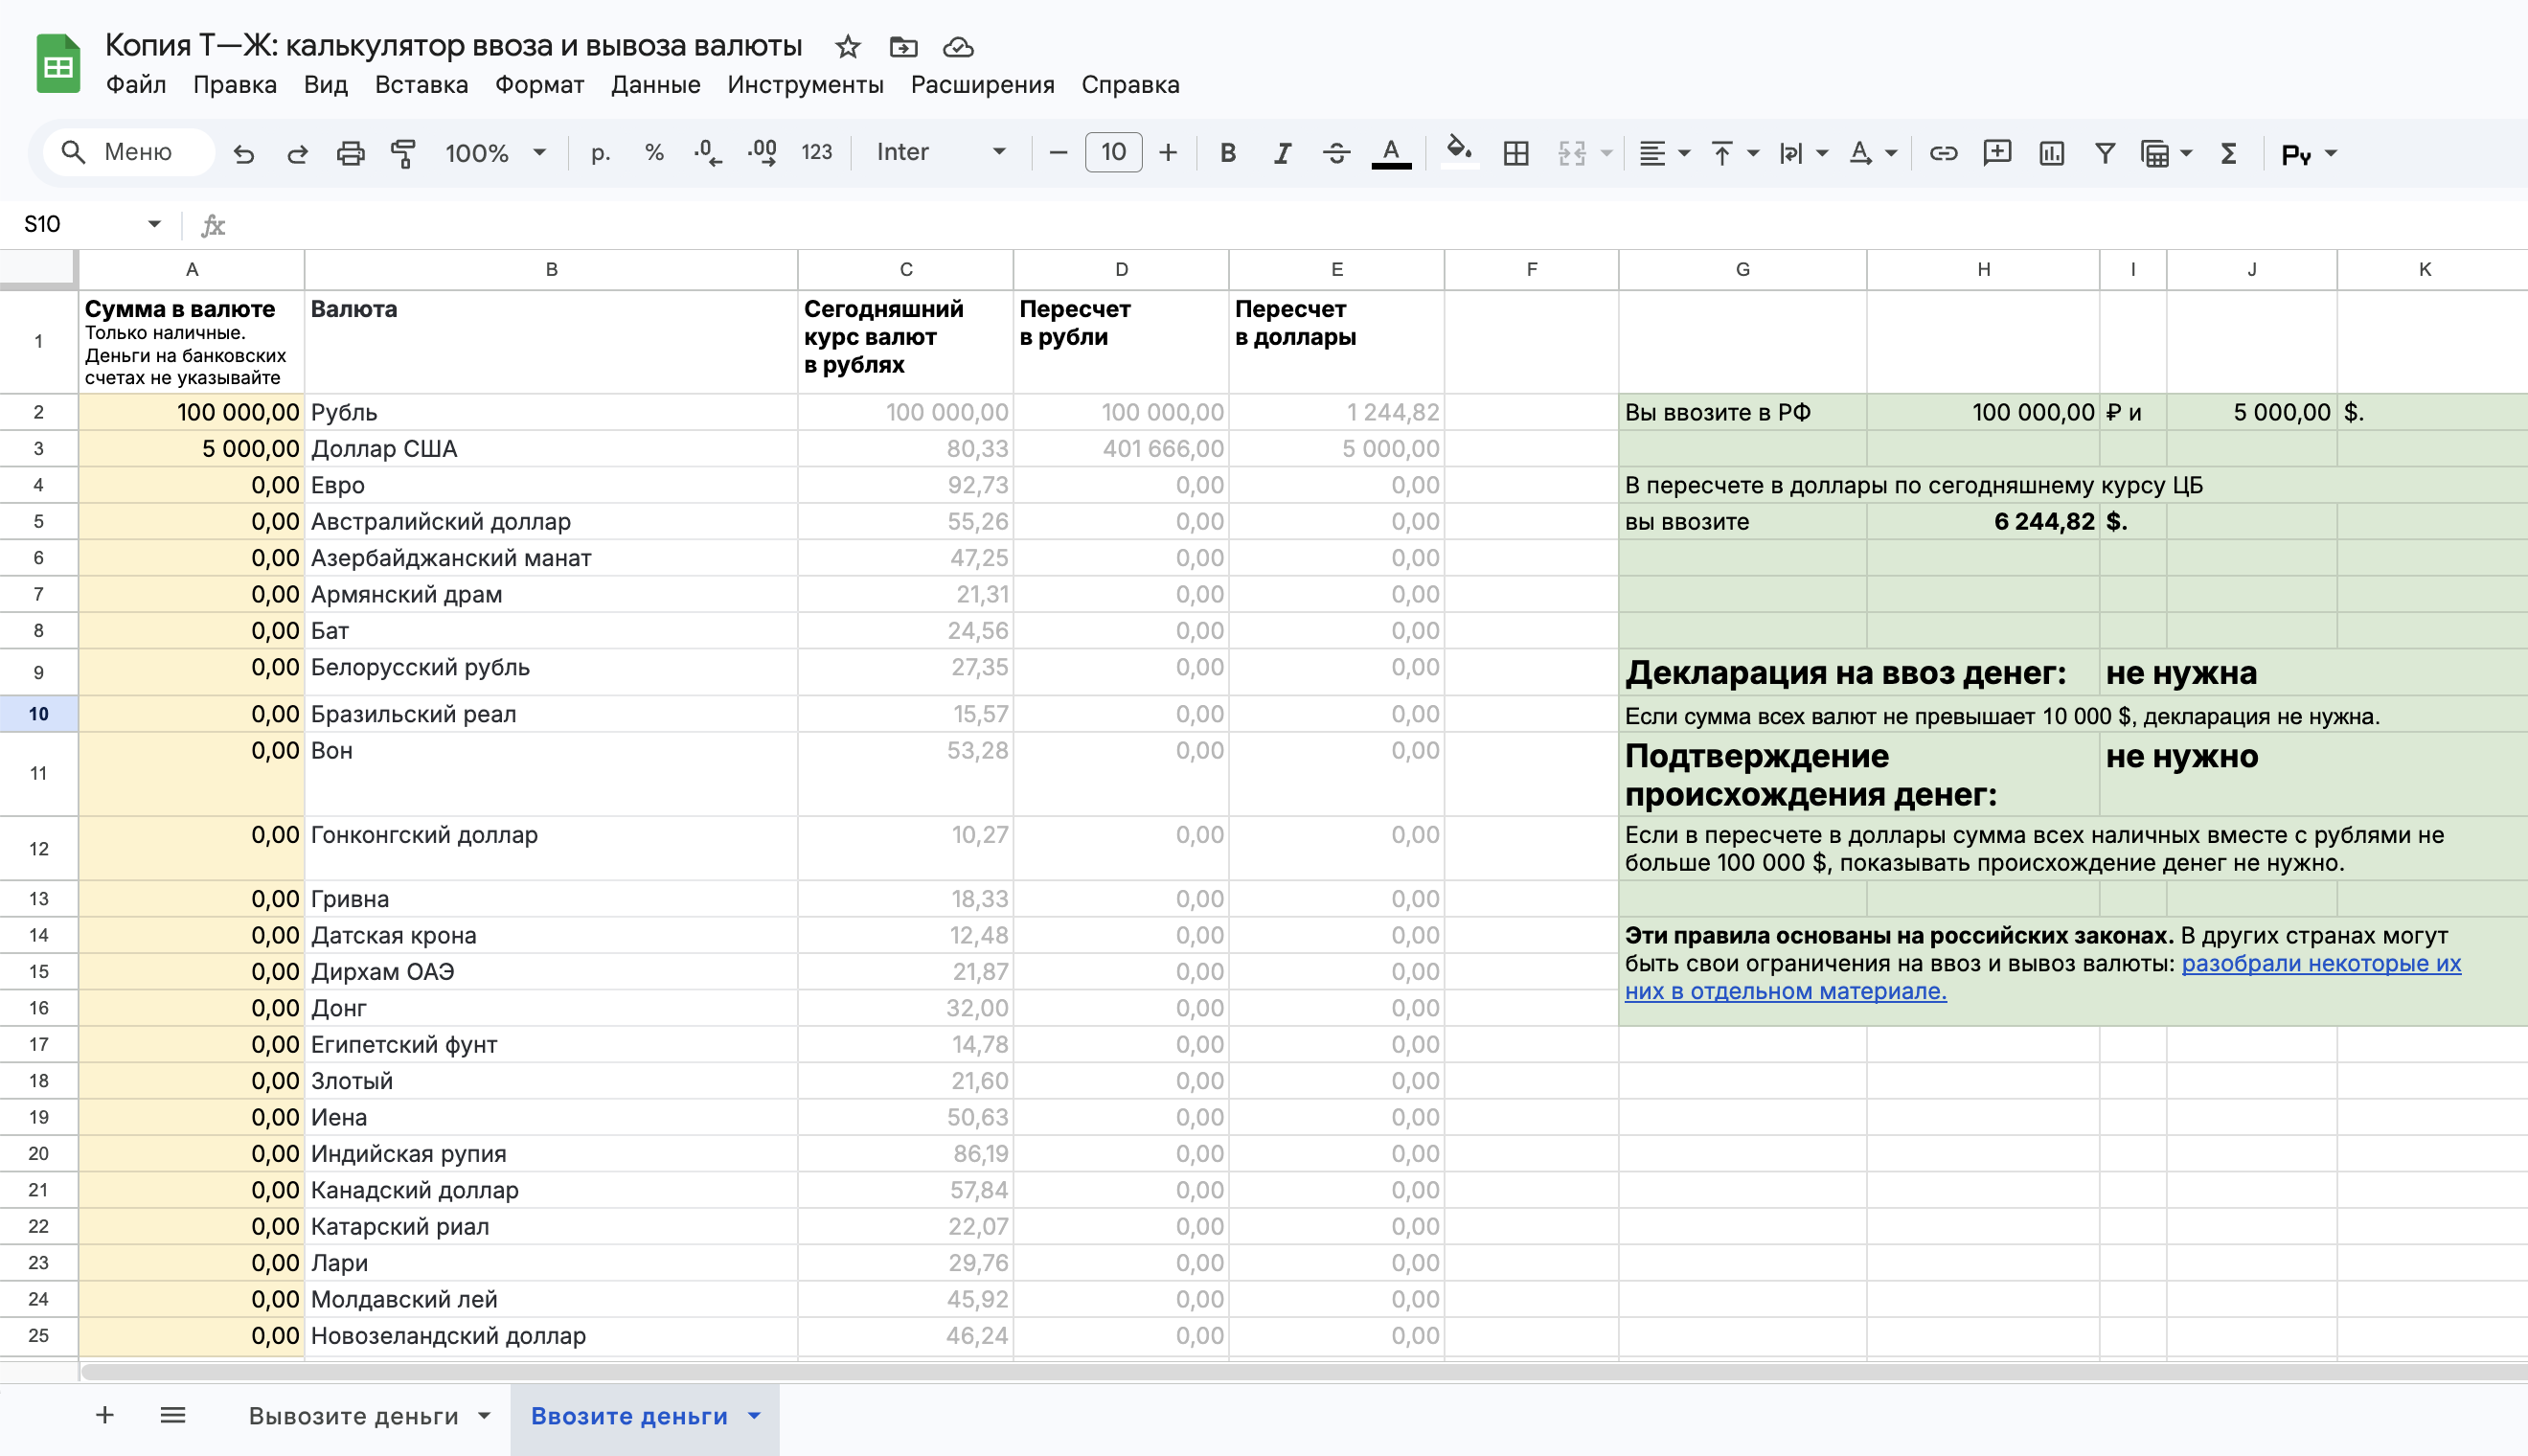The image size is (2528, 1456).
Task: Click the font size input field
Action: pos(1112,152)
